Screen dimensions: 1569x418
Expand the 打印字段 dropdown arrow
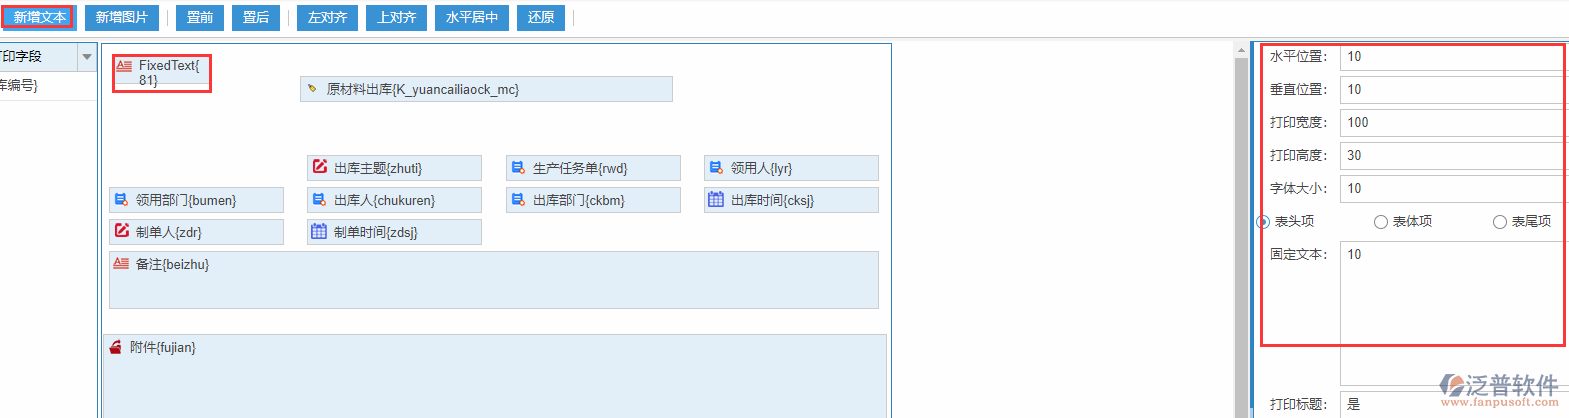87,57
